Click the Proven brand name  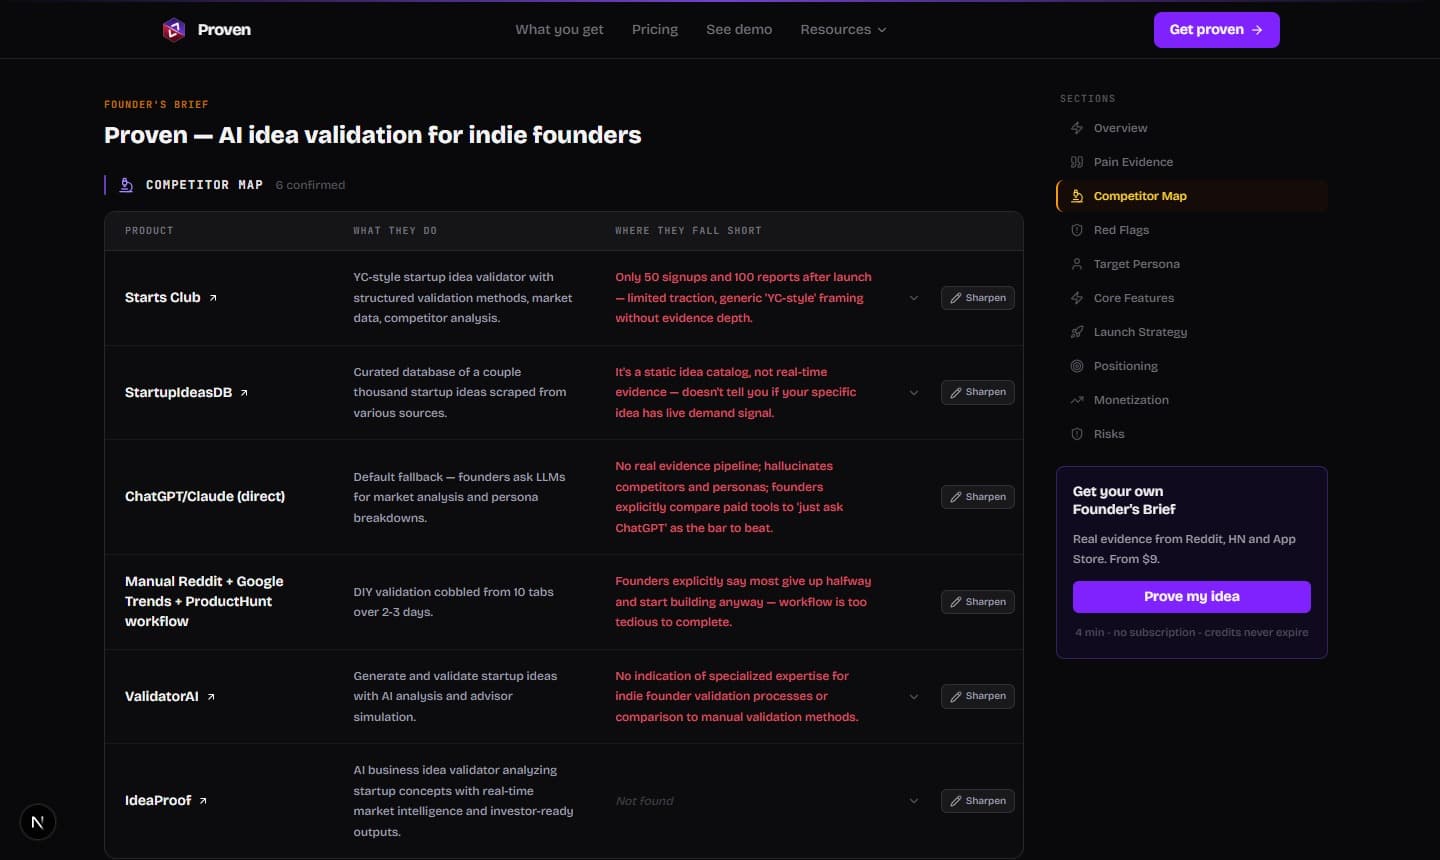(224, 30)
